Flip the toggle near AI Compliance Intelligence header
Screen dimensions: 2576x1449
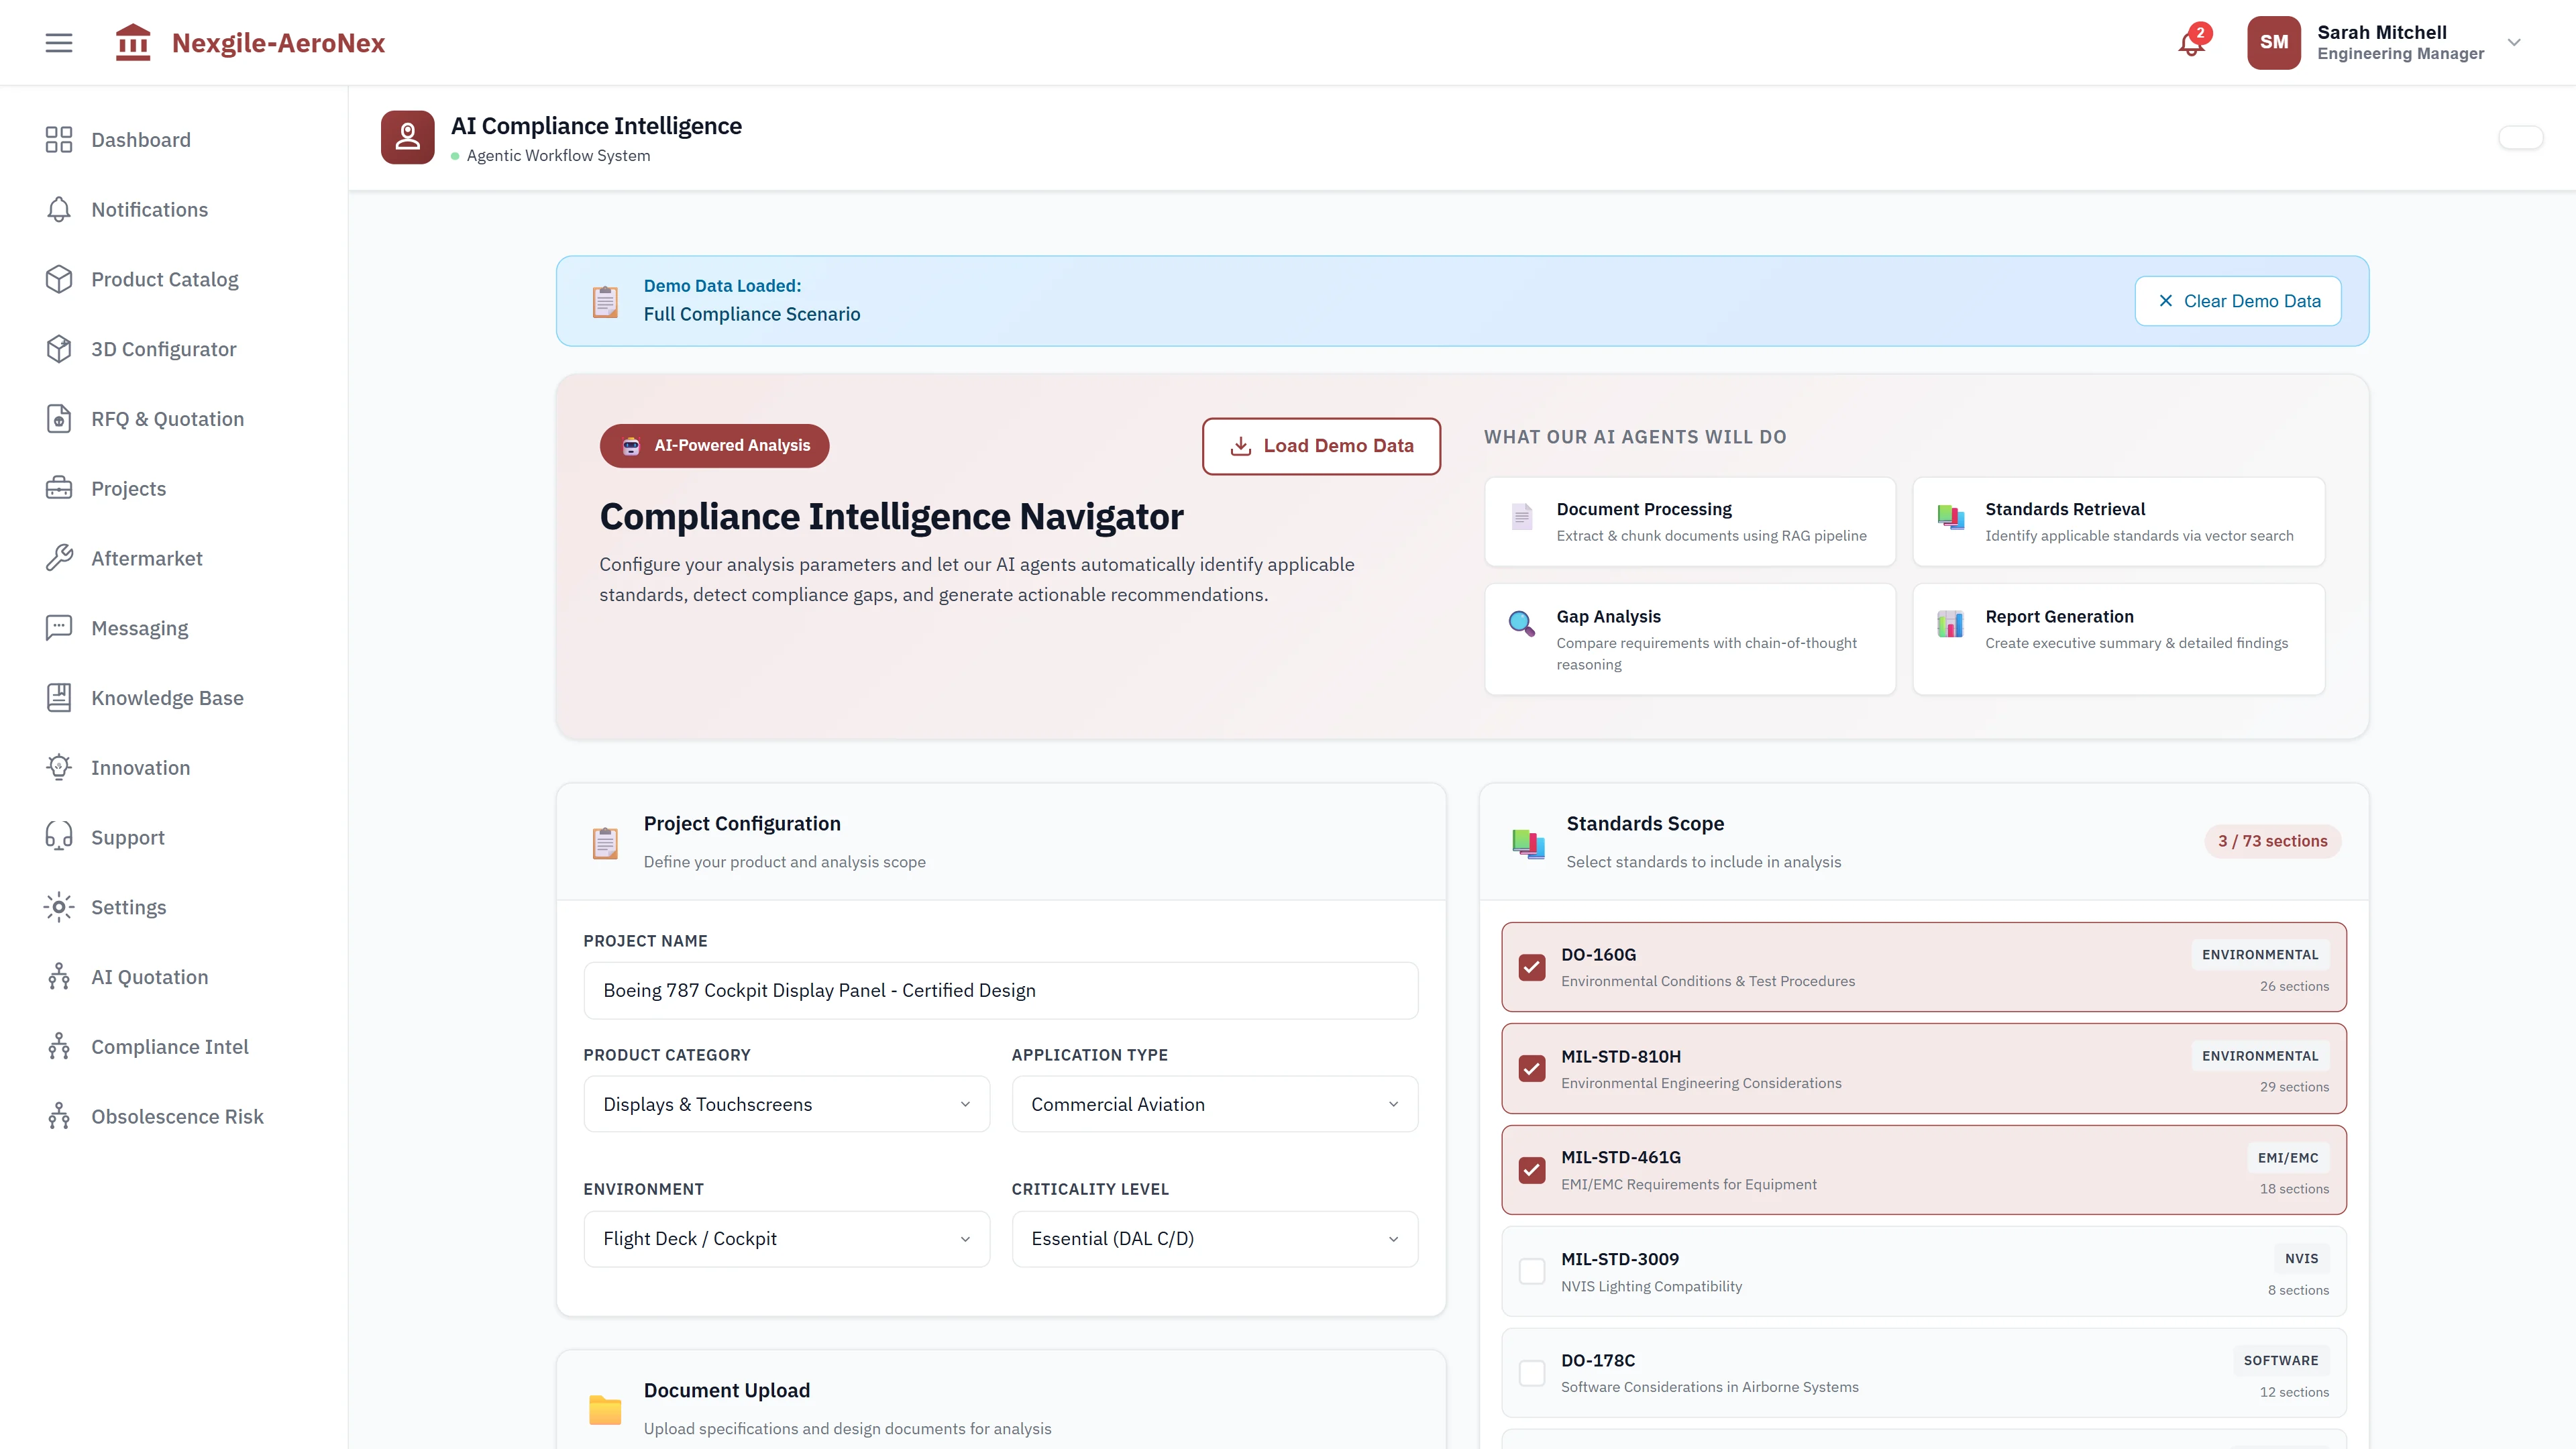(2522, 137)
